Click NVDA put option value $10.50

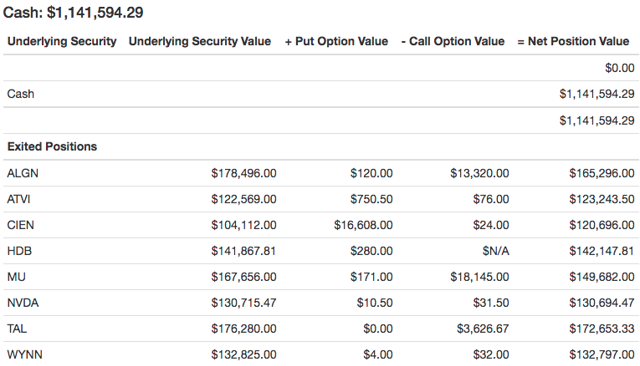(375, 303)
